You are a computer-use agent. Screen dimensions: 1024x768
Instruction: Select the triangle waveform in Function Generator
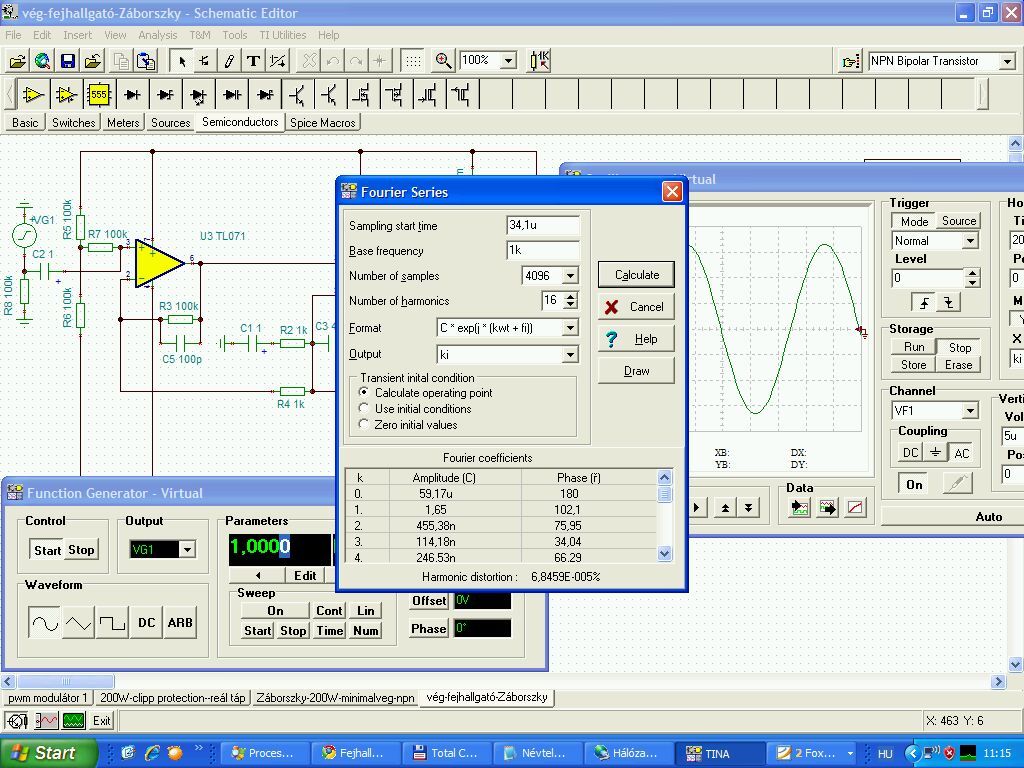tap(78, 623)
